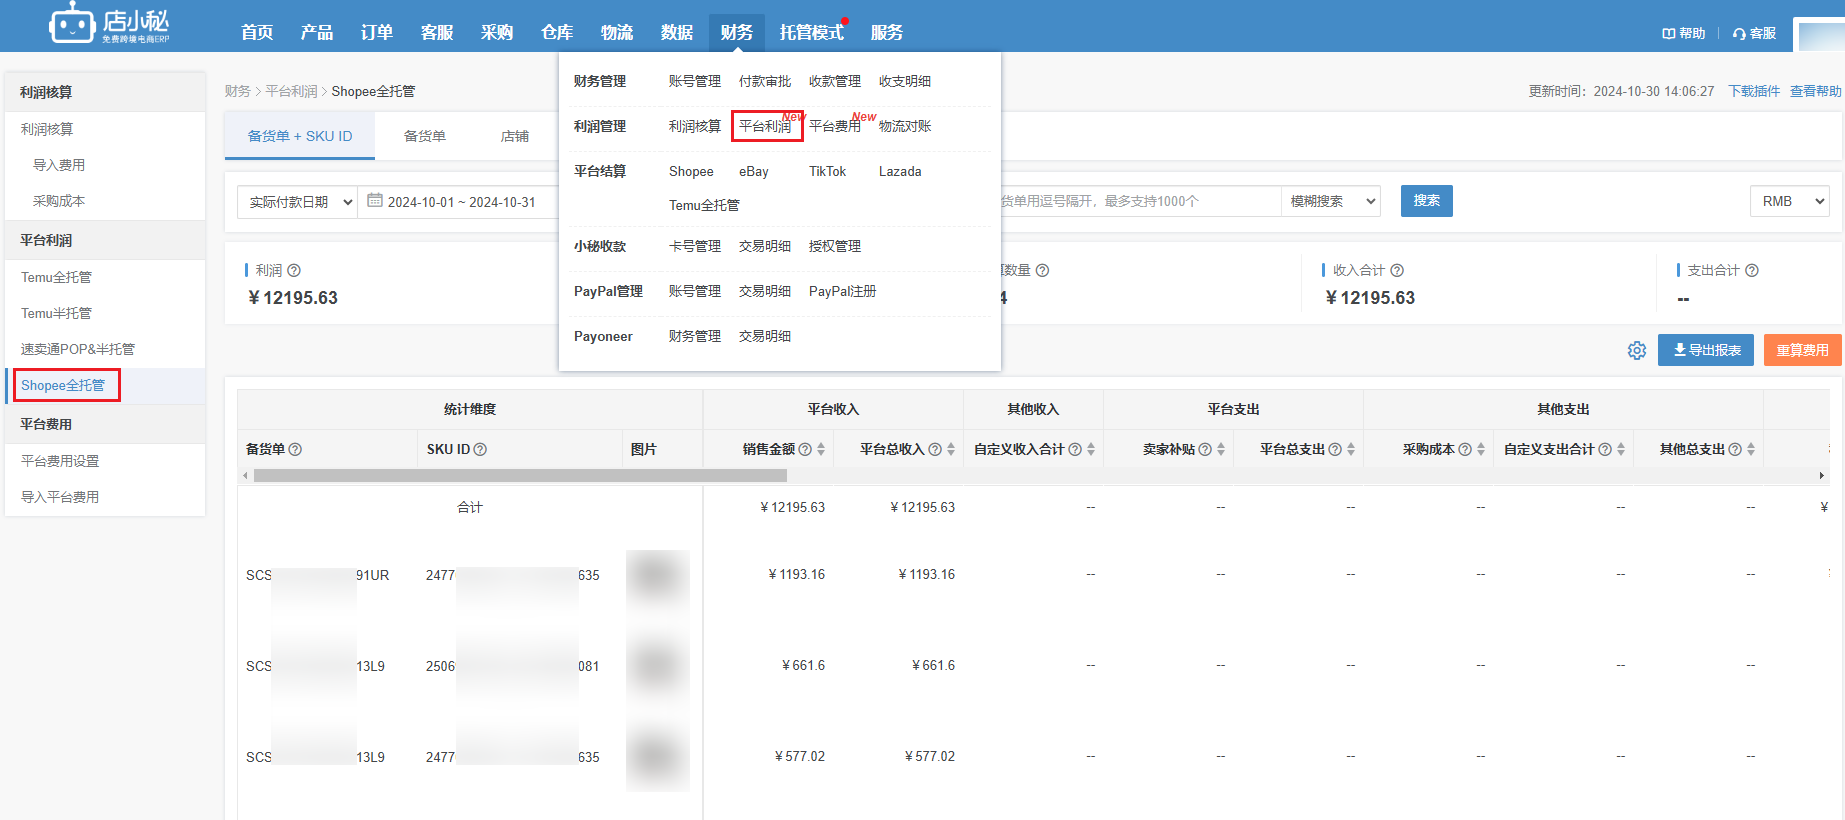Viewport: 1845px width, 820px height.
Task: Select 利润核算 in the 财务 dropdown menu
Action: [x=695, y=126]
